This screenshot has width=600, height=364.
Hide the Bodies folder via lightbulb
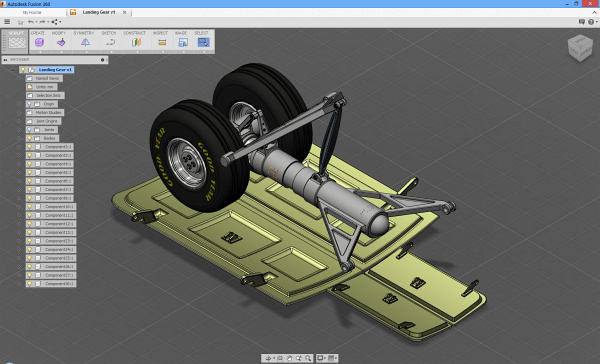tap(29, 138)
